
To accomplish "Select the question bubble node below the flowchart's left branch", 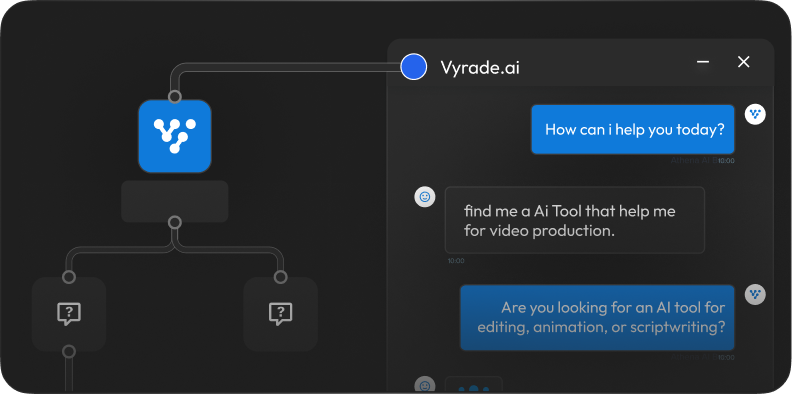I will (x=69, y=314).
